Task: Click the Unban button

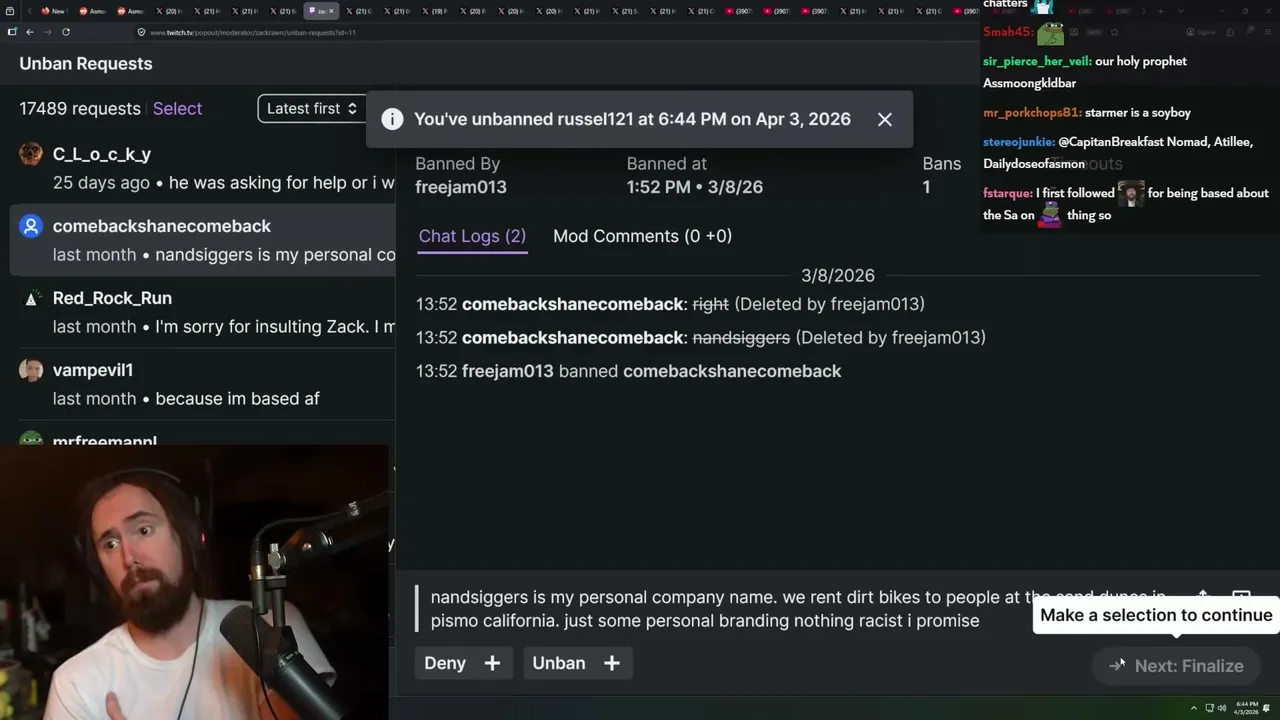Action: click(x=576, y=663)
